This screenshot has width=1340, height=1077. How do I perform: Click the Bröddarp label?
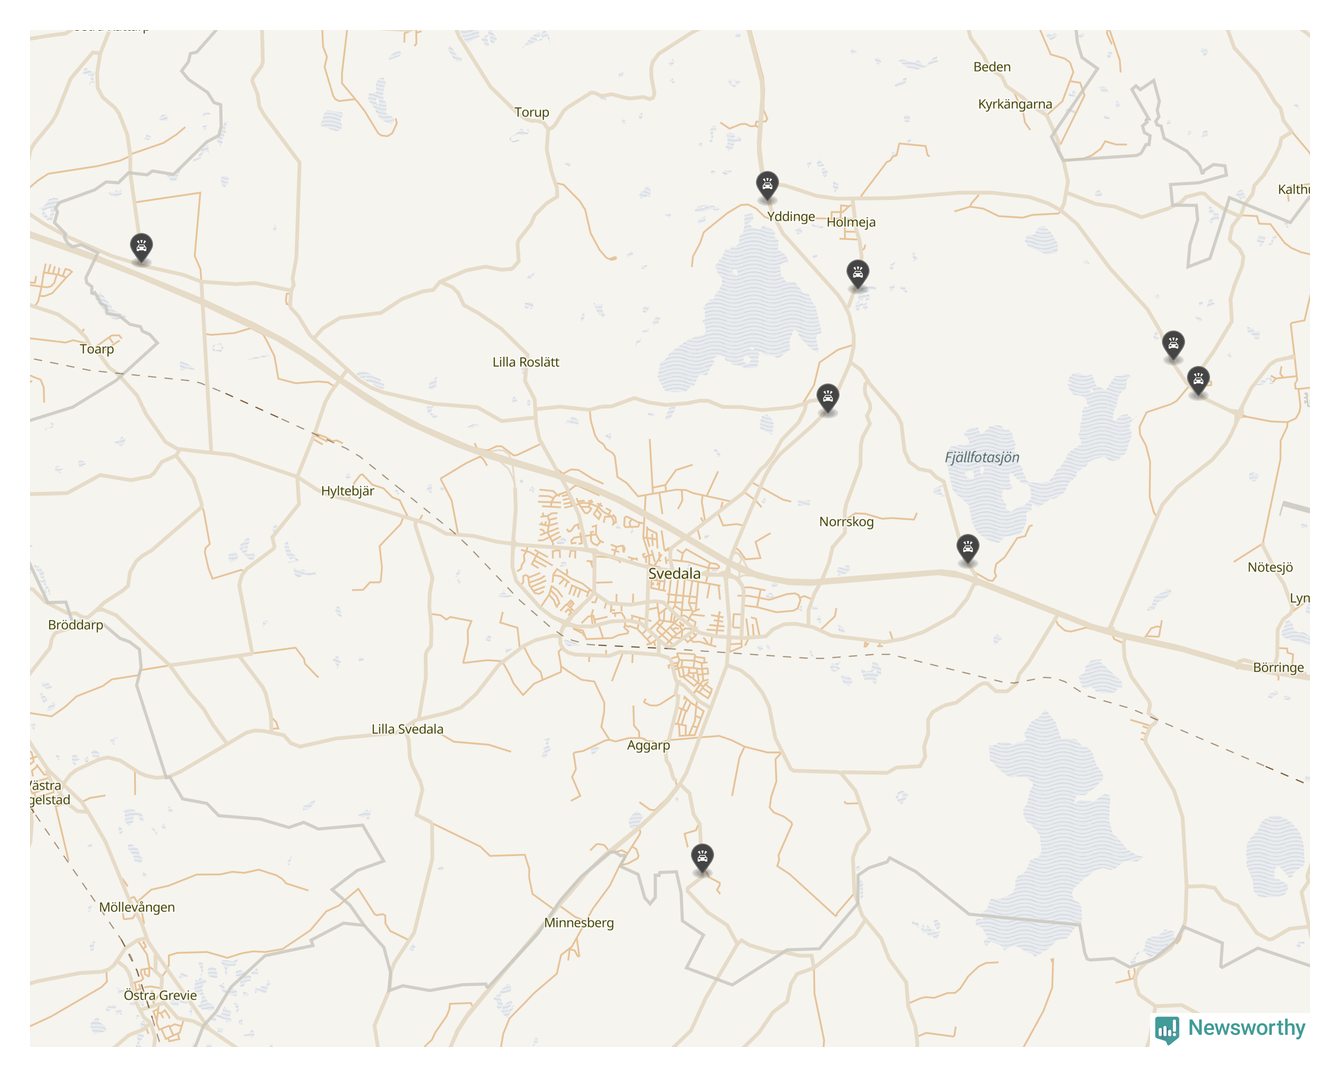click(x=76, y=625)
